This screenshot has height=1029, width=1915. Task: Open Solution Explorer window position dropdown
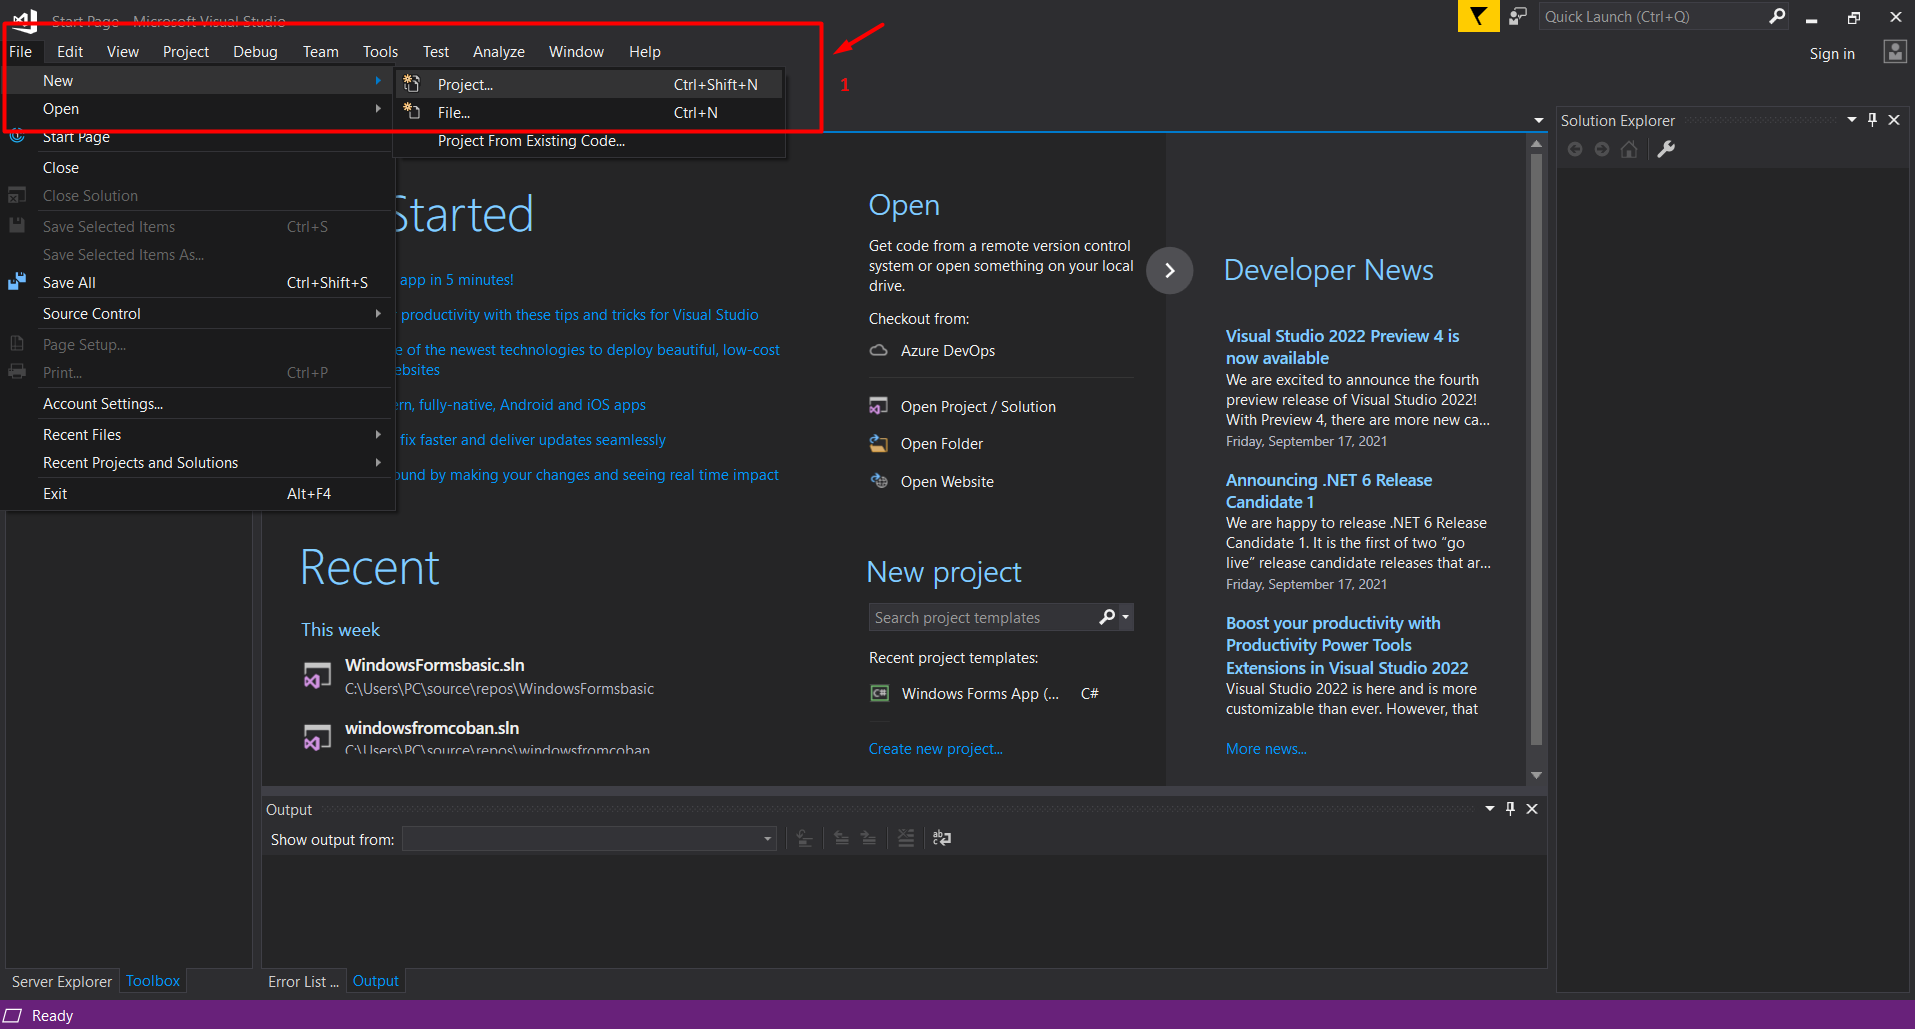point(1851,120)
